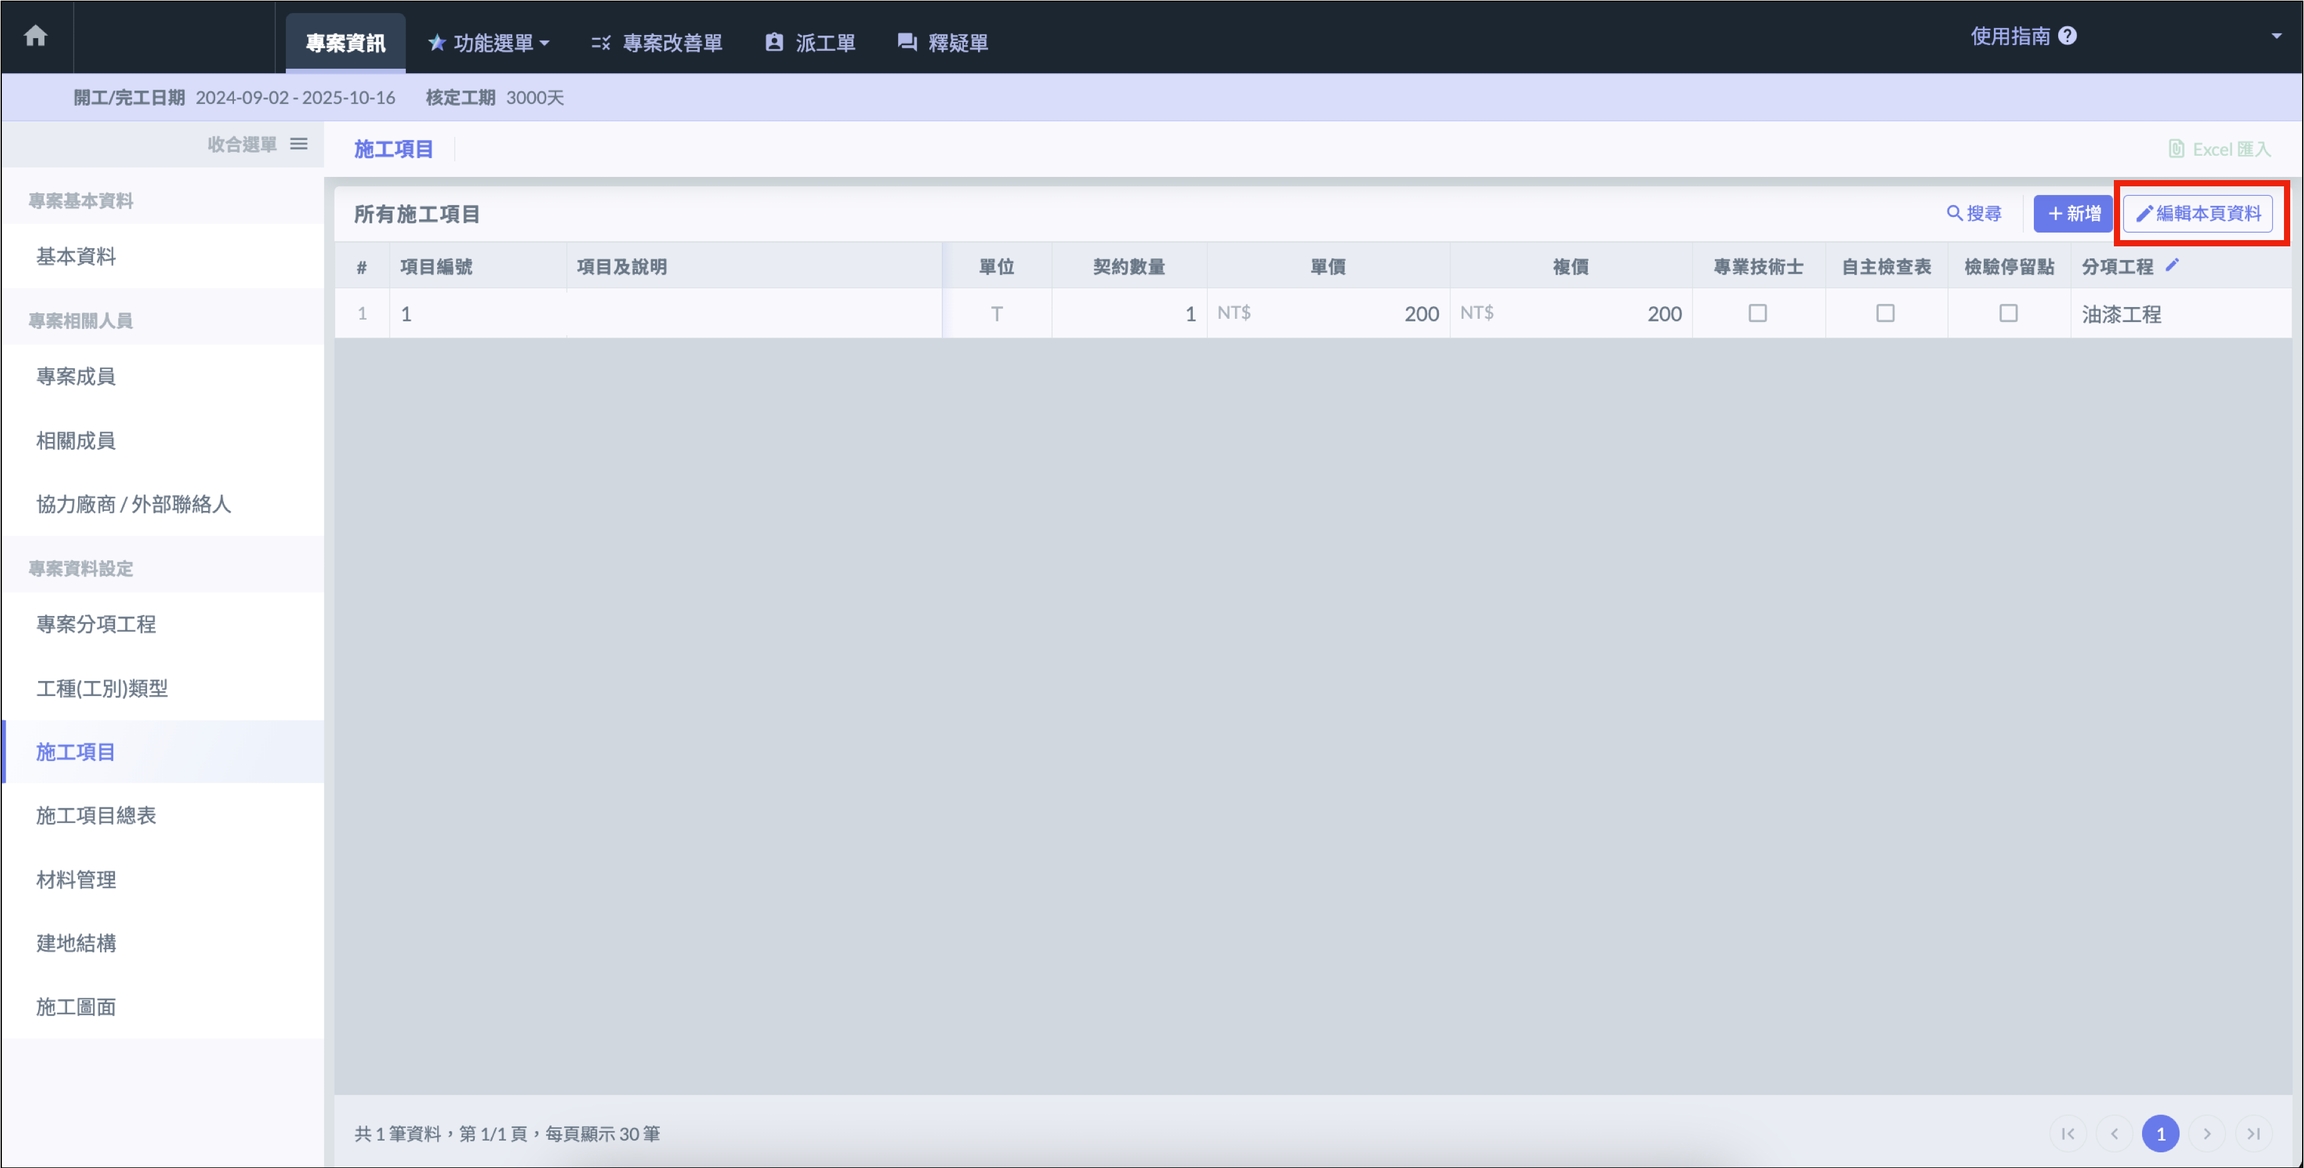Viewport: 2304px width, 1168px height.
Task: Go to last page arrow icon
Action: [2253, 1133]
